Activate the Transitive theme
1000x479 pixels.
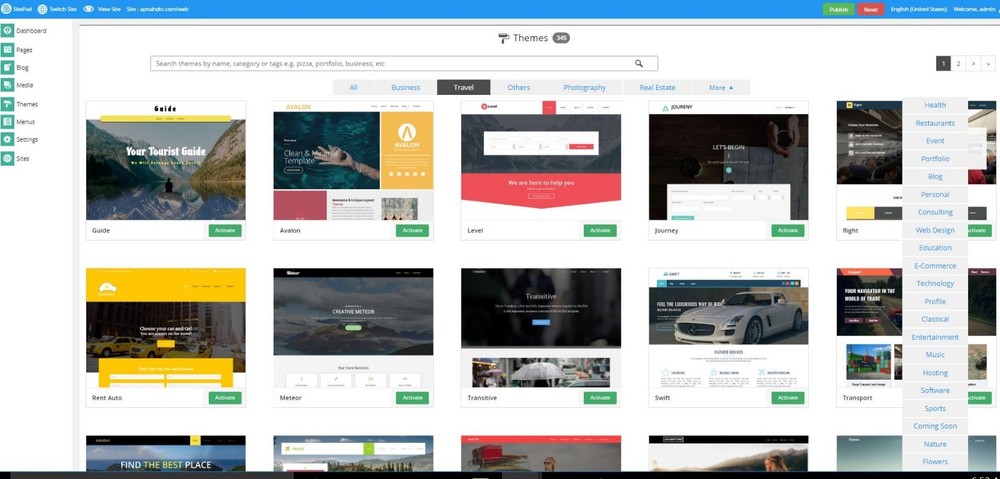click(600, 397)
